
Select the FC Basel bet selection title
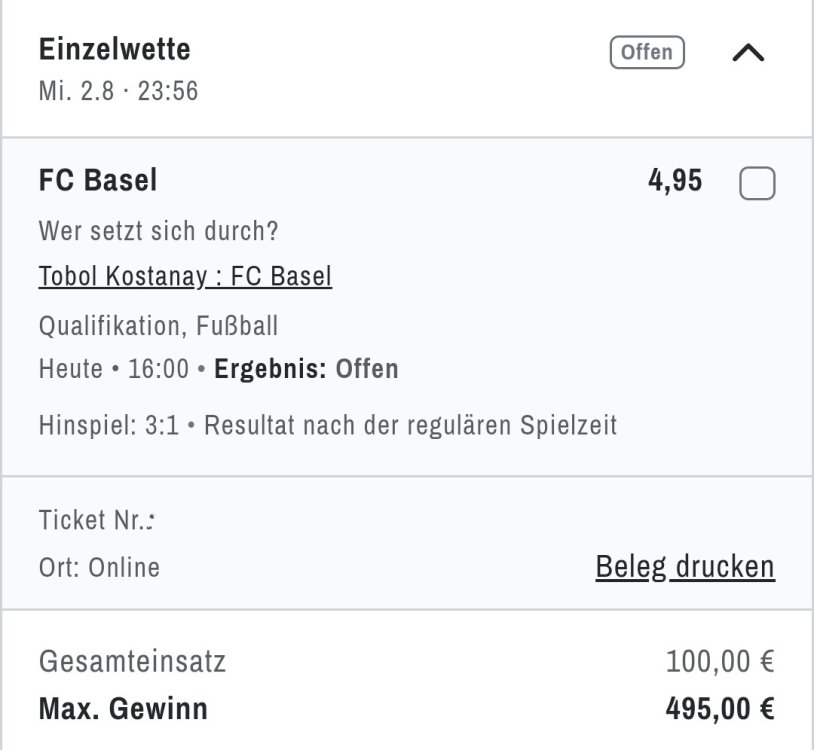pyautogui.click(x=98, y=181)
